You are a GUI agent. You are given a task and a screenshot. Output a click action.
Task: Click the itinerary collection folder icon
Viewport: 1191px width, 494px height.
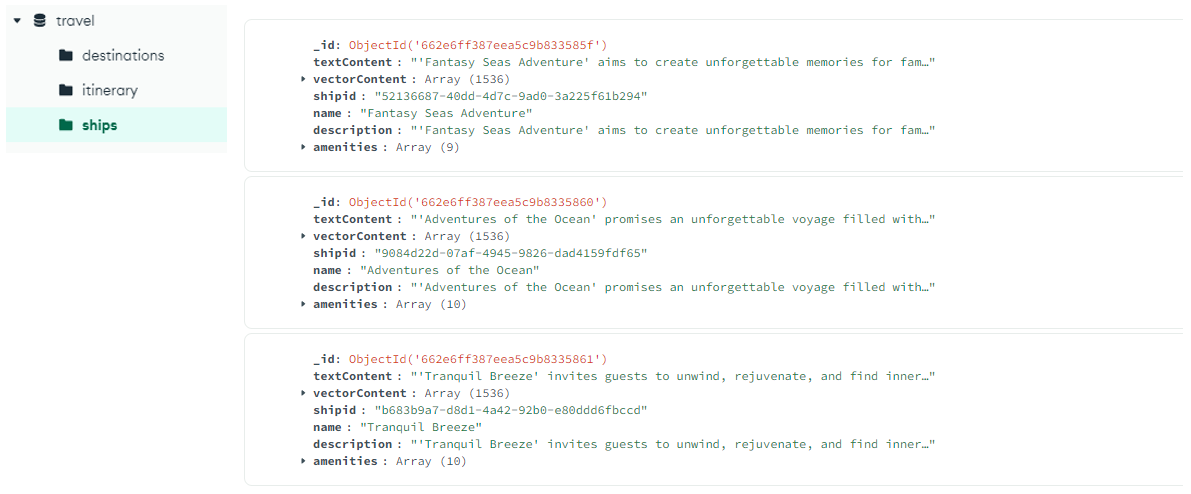click(x=66, y=90)
